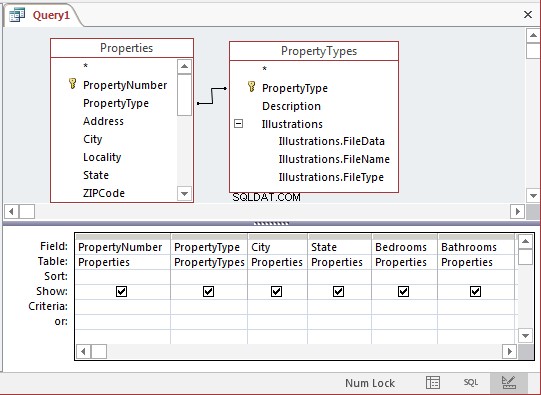Screen dimensions: 541x395
Task: Collapse the Illustrations field expander
Action: coord(238,124)
